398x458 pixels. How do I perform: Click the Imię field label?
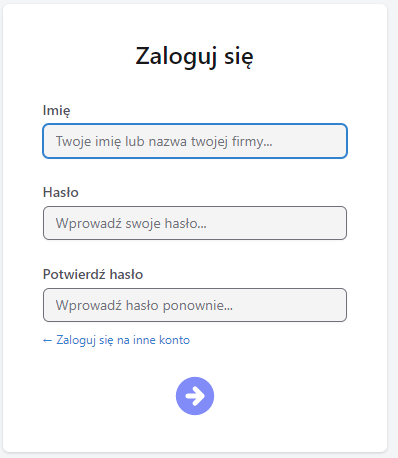(x=56, y=111)
